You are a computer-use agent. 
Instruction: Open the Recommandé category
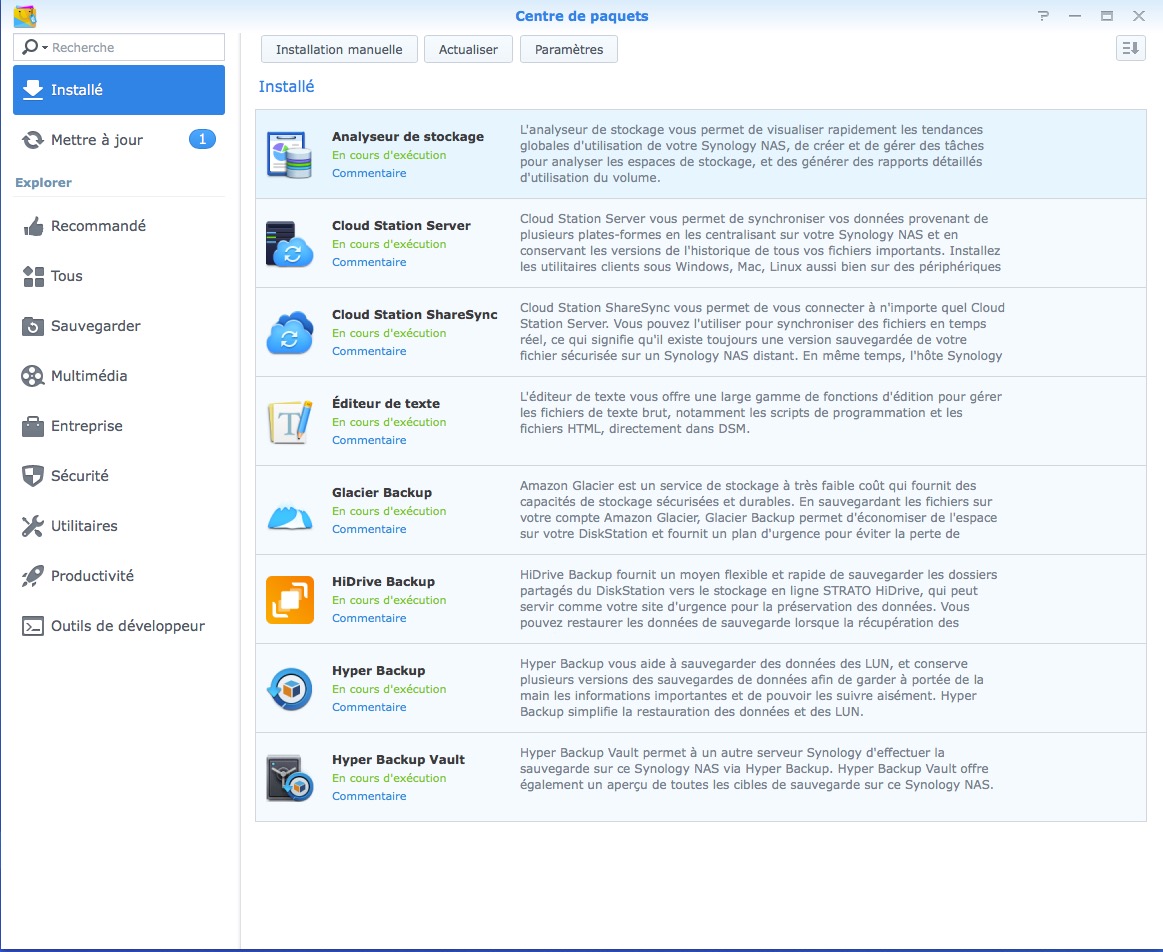(98, 226)
